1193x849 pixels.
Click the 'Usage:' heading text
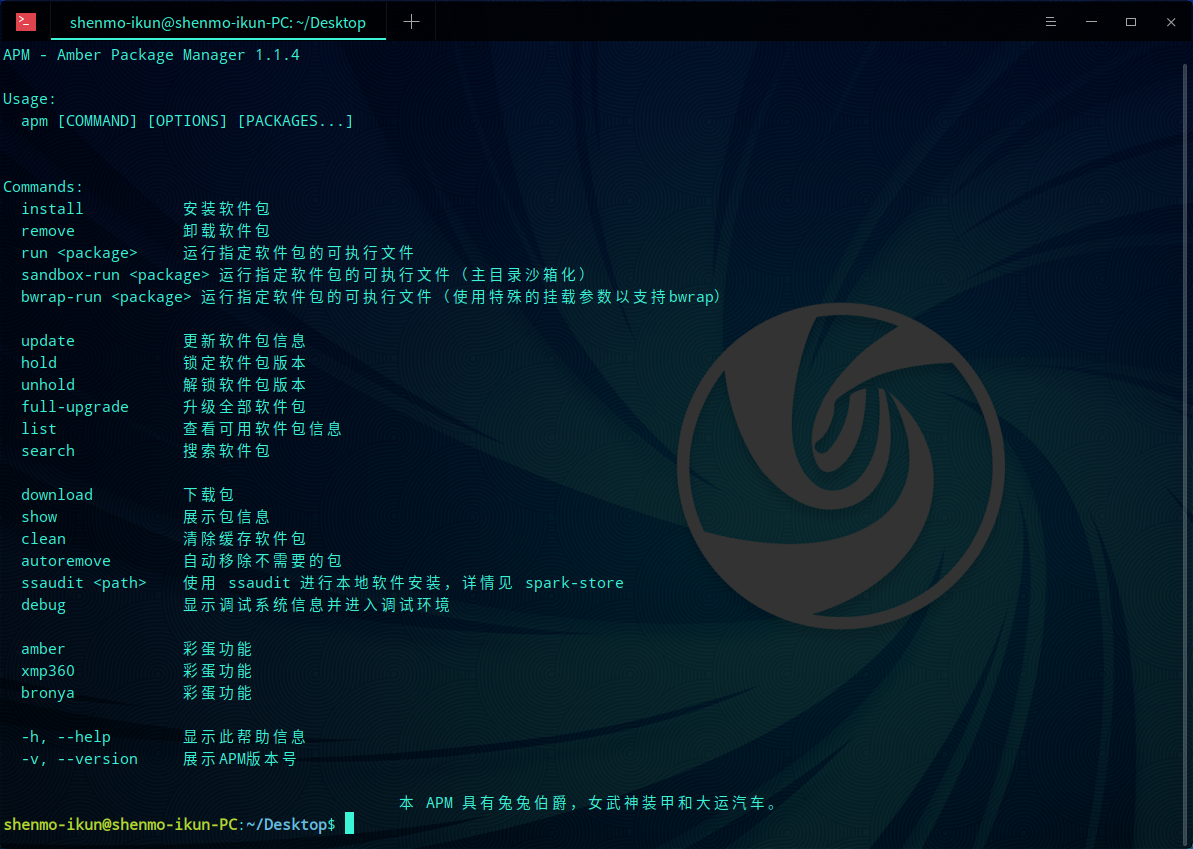30,99
